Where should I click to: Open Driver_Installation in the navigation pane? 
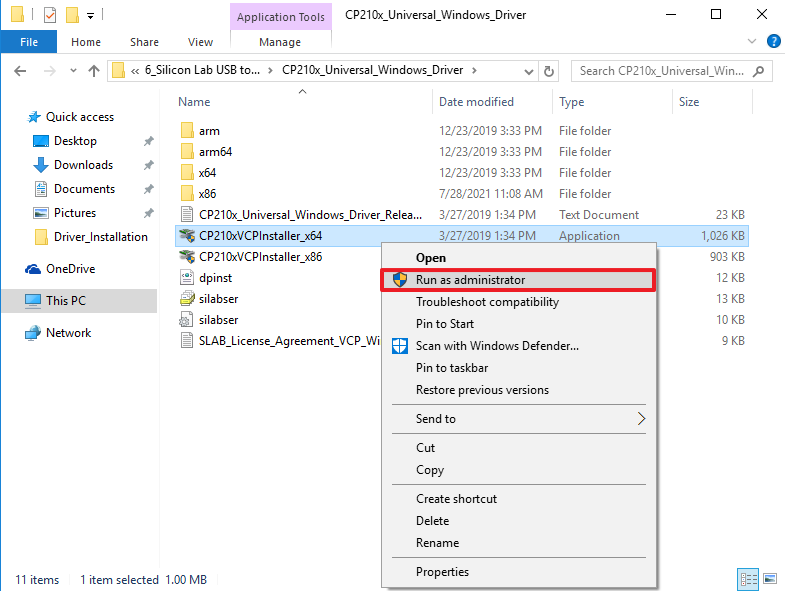[101, 237]
